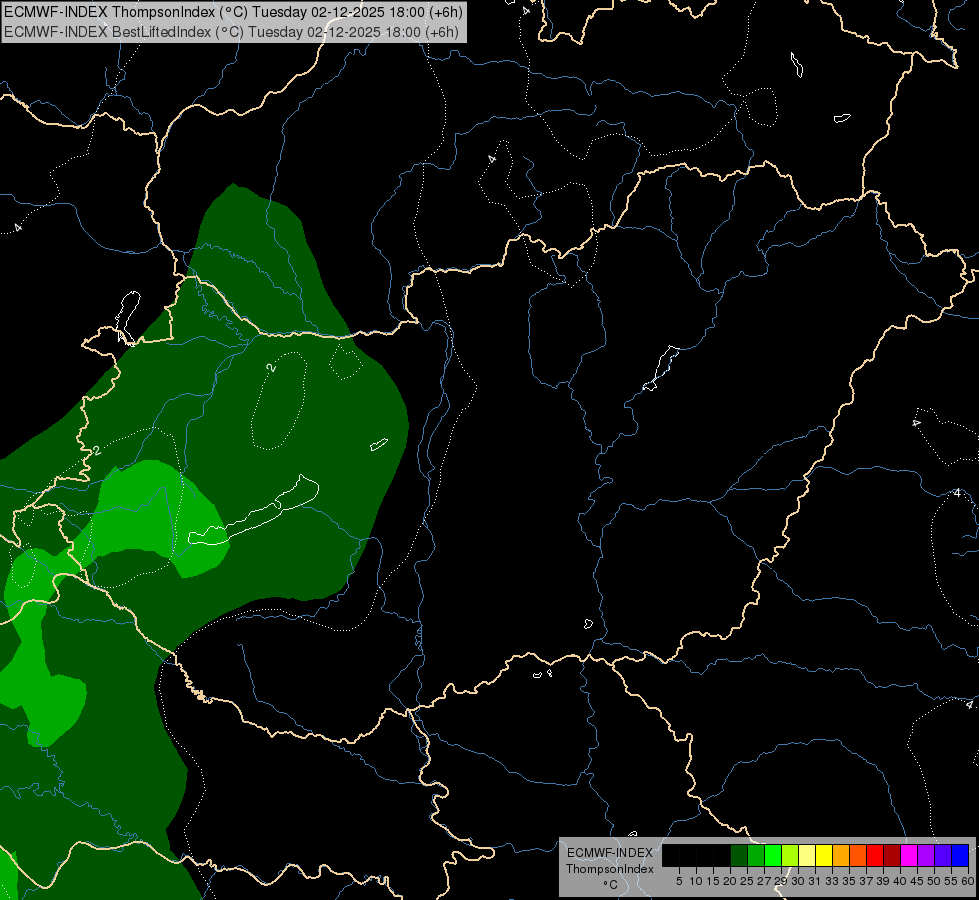Click the legend scale value '5'
This screenshot has width=979, height=900.
[679, 881]
